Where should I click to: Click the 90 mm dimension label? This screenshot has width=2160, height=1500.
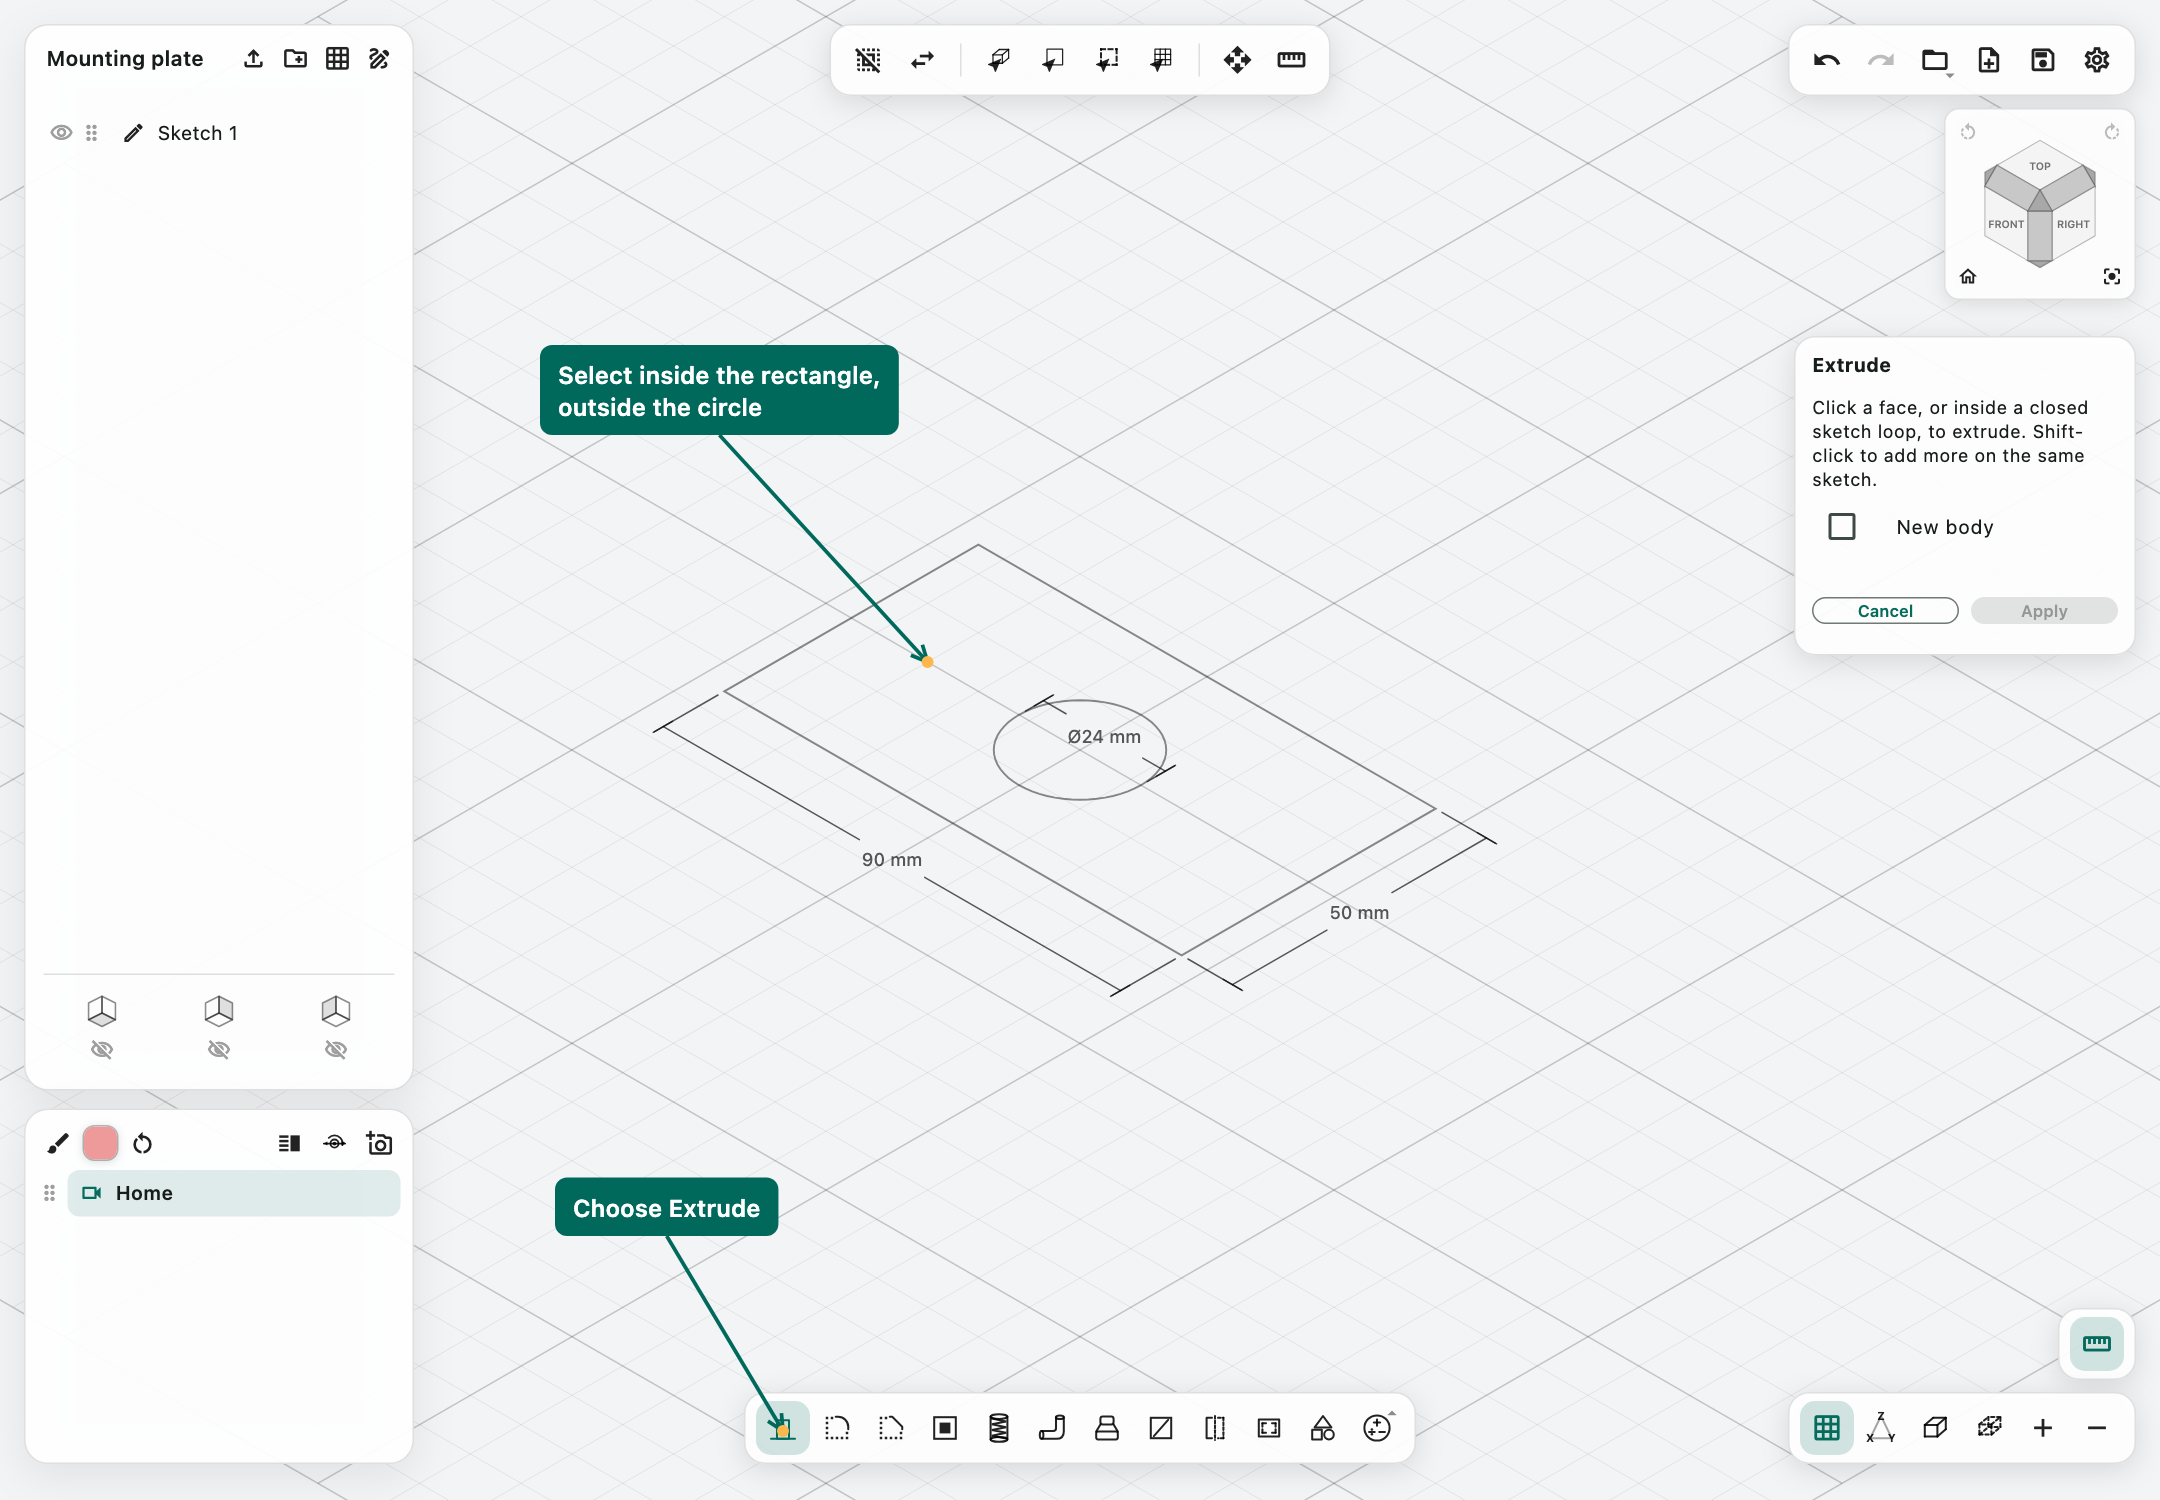click(x=892, y=860)
